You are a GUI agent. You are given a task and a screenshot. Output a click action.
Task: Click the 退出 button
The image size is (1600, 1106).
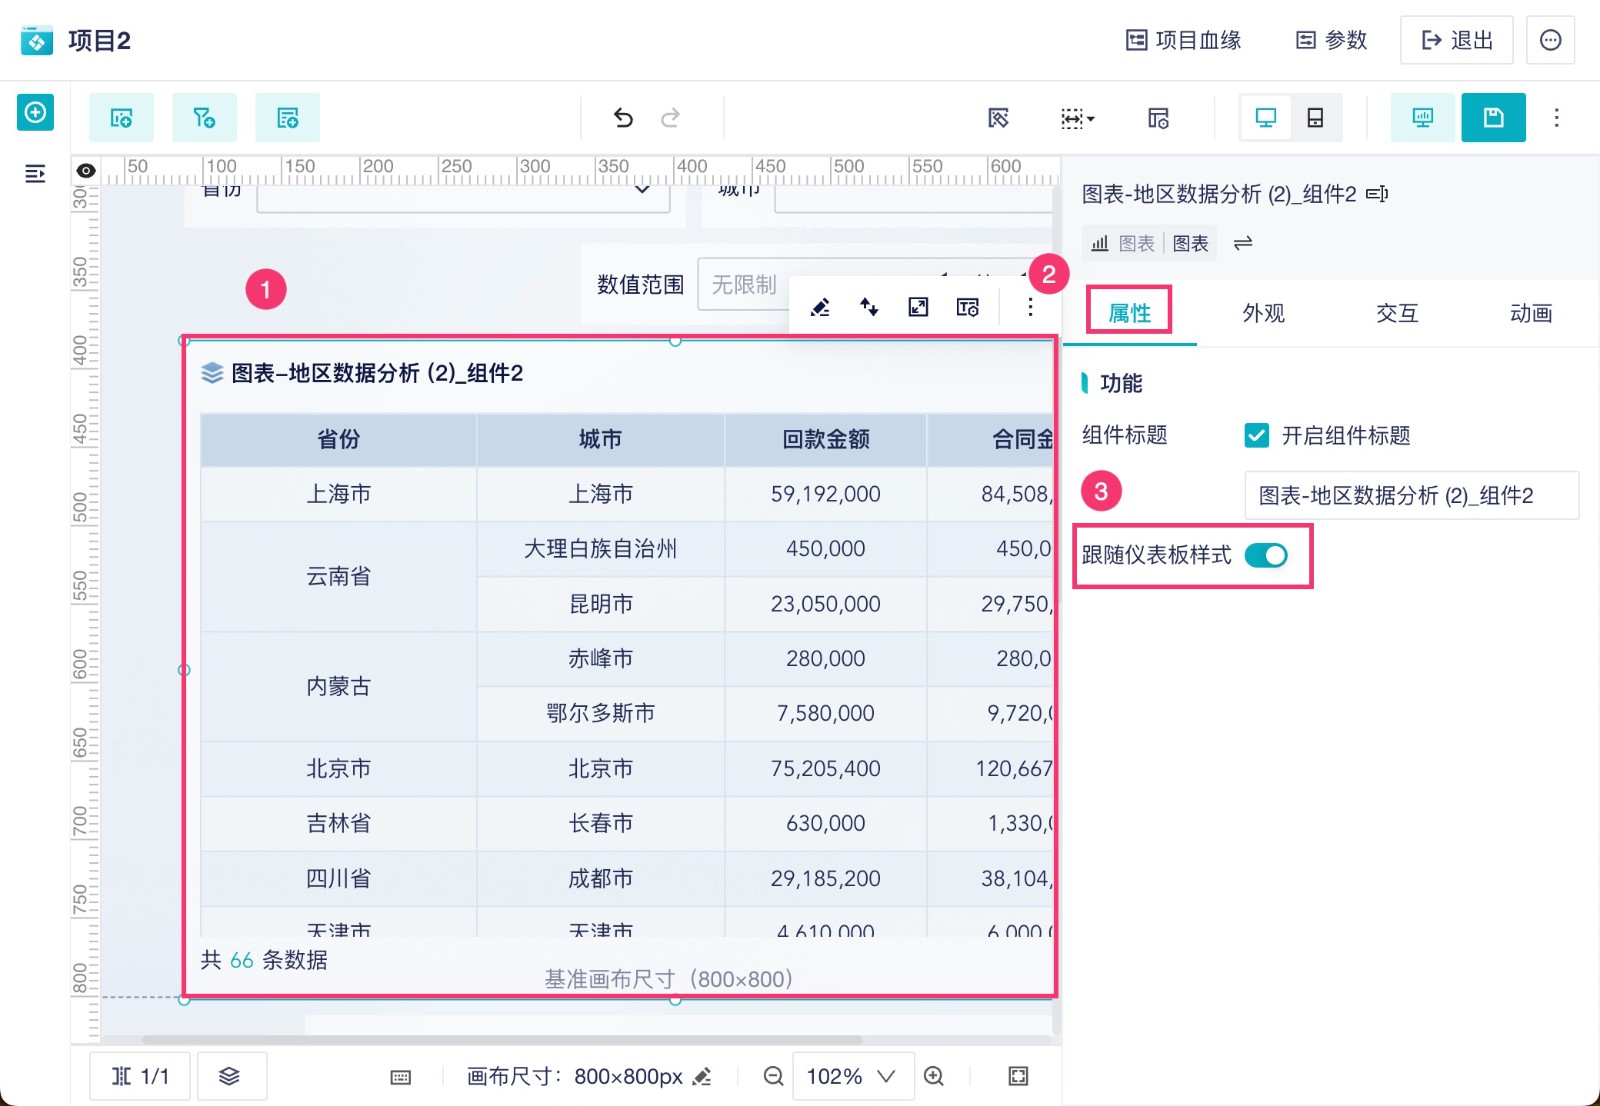click(1456, 40)
